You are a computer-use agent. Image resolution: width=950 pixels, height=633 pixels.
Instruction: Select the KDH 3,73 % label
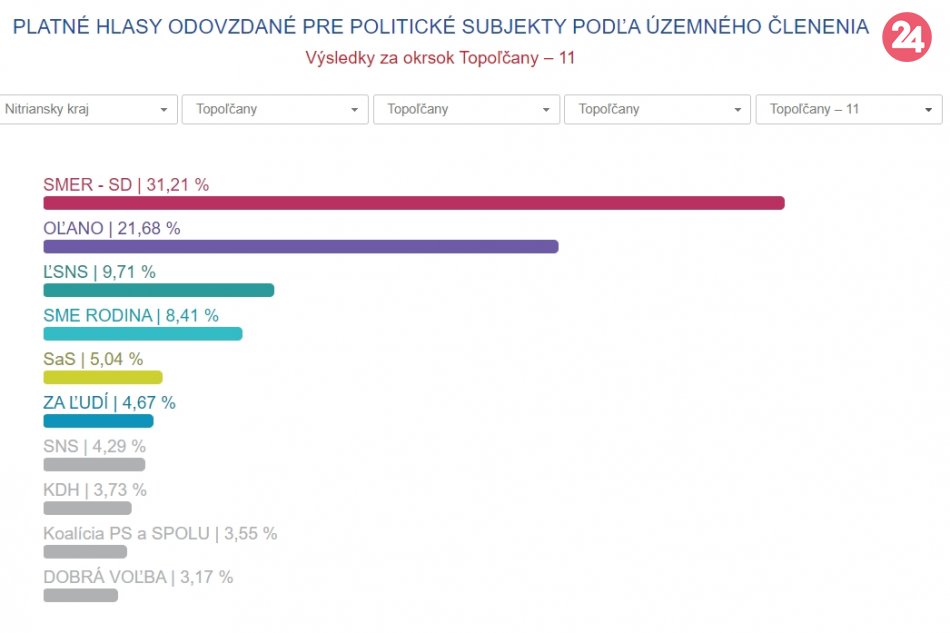pos(95,490)
